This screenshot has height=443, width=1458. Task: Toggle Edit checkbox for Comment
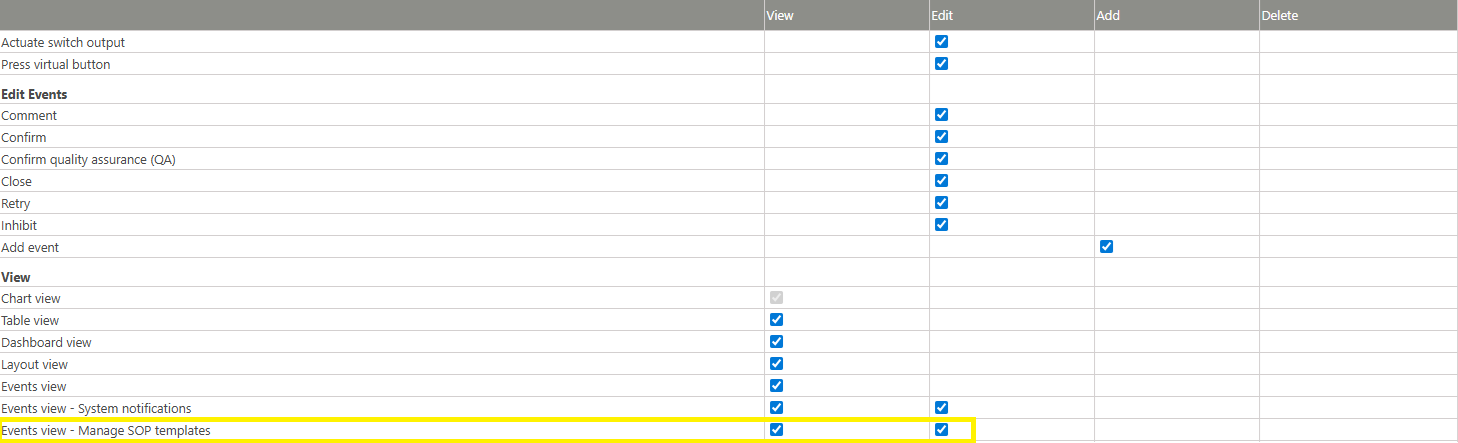point(941,115)
